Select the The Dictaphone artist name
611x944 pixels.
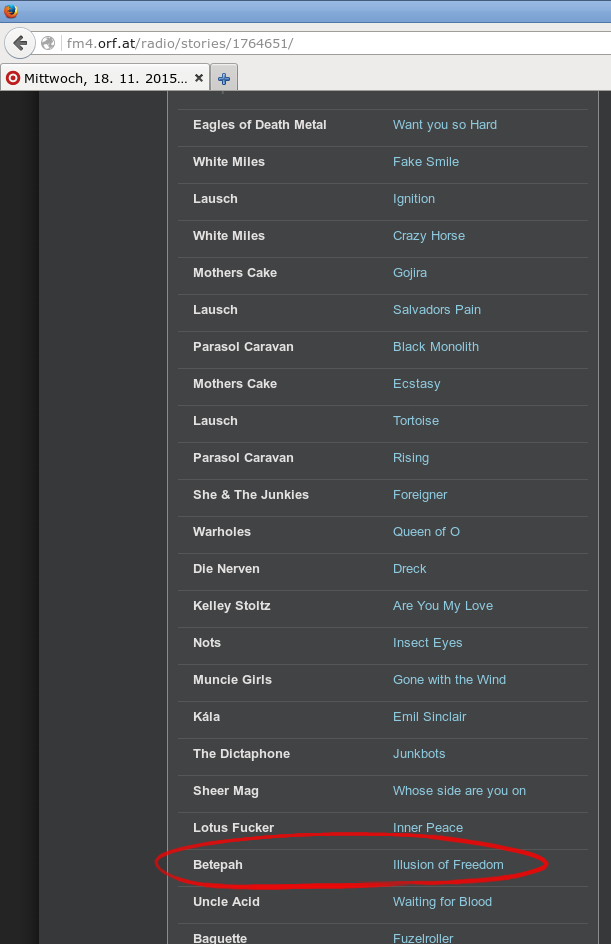click(x=241, y=754)
